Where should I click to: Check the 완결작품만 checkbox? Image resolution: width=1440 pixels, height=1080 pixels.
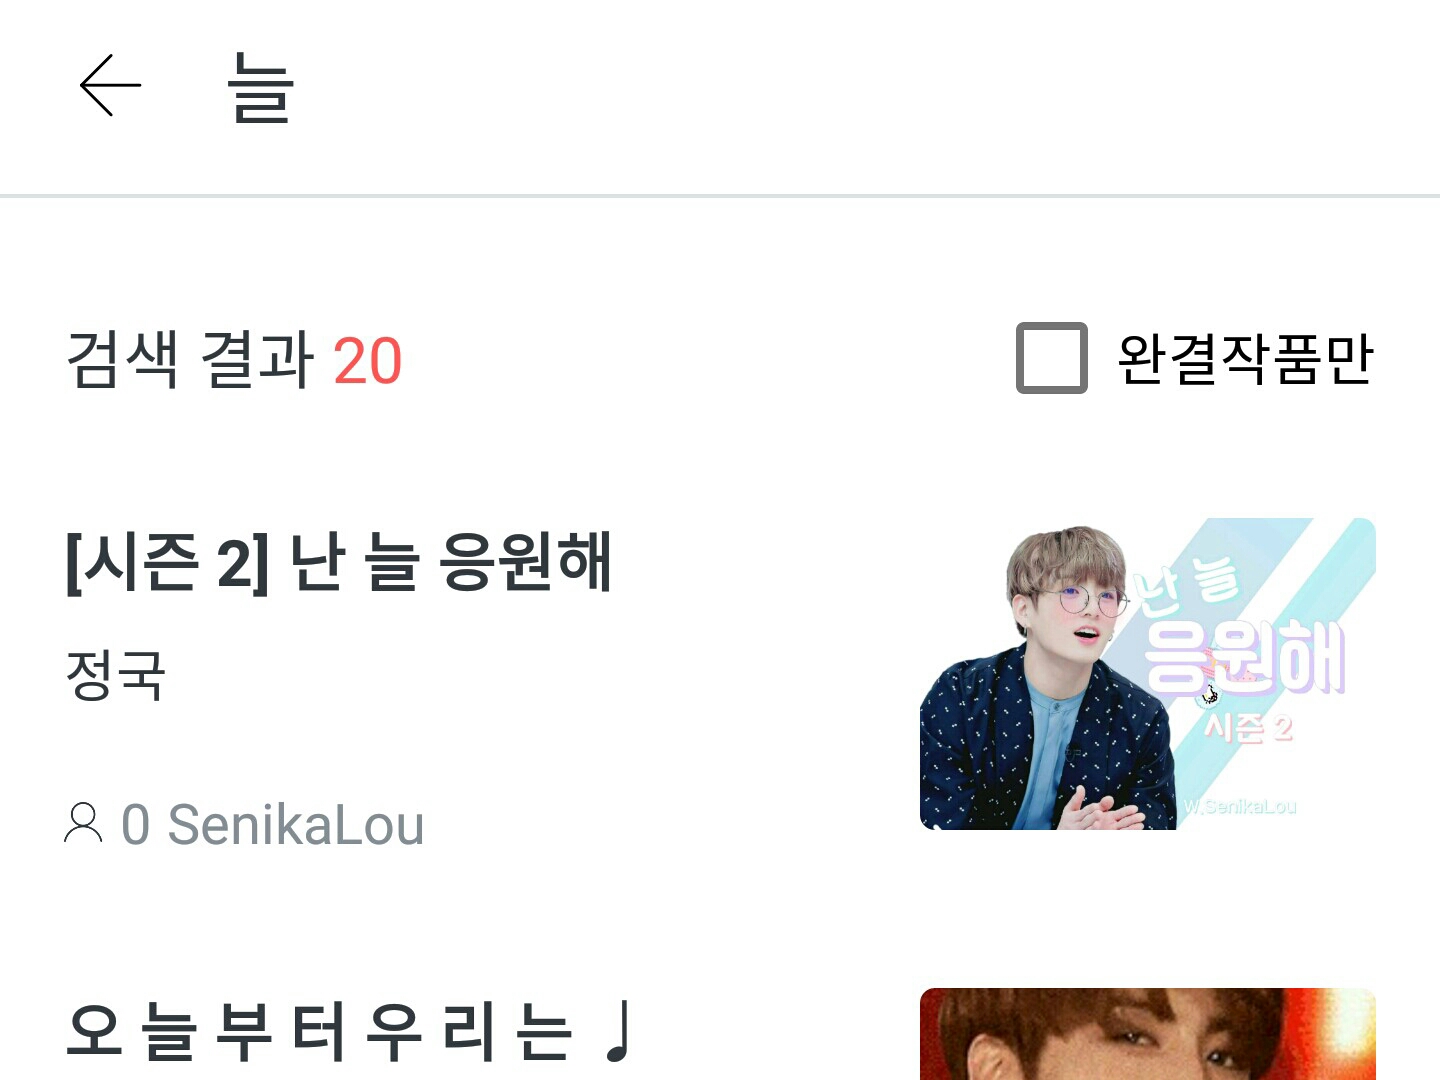[x=1052, y=358]
